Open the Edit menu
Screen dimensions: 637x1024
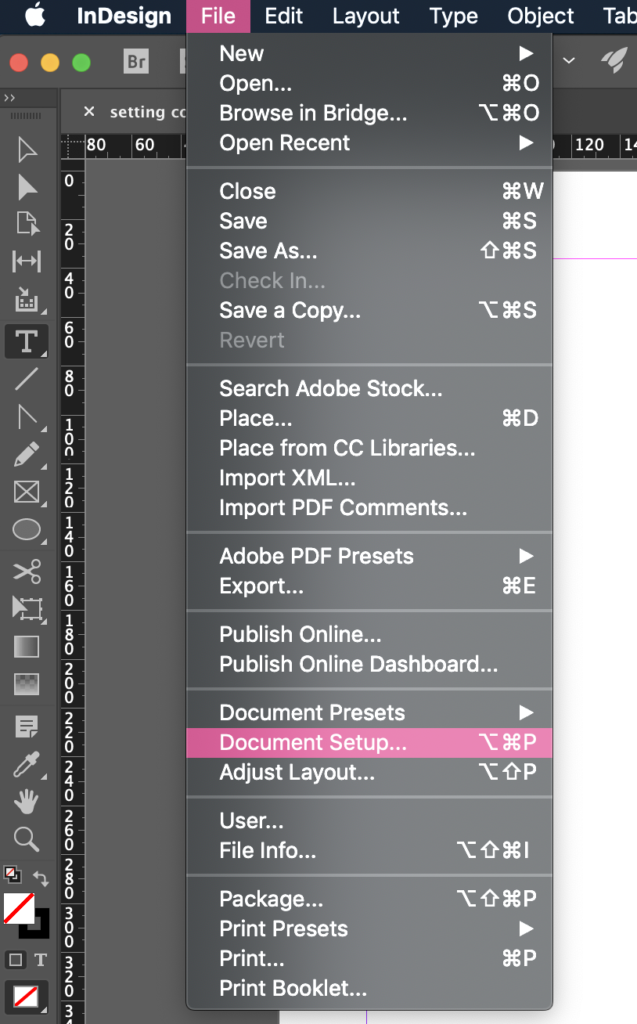(283, 16)
